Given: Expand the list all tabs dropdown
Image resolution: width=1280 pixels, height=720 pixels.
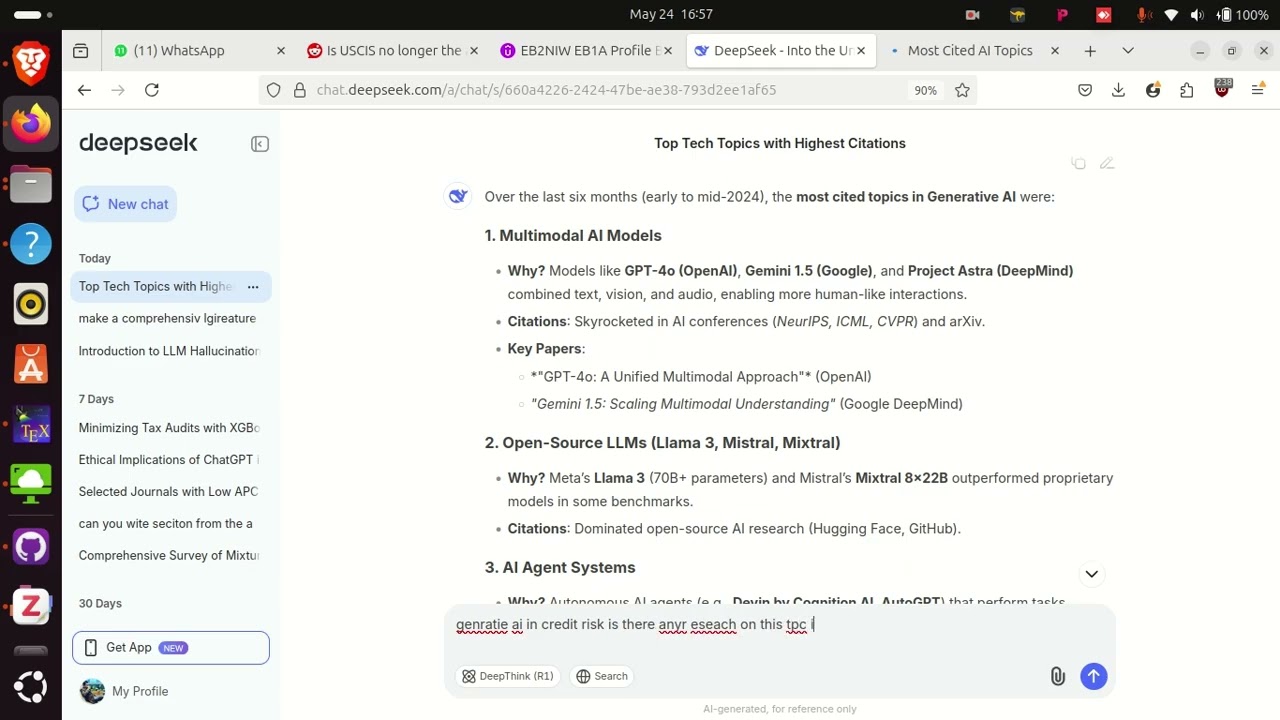Looking at the screenshot, I should coord(1128,51).
